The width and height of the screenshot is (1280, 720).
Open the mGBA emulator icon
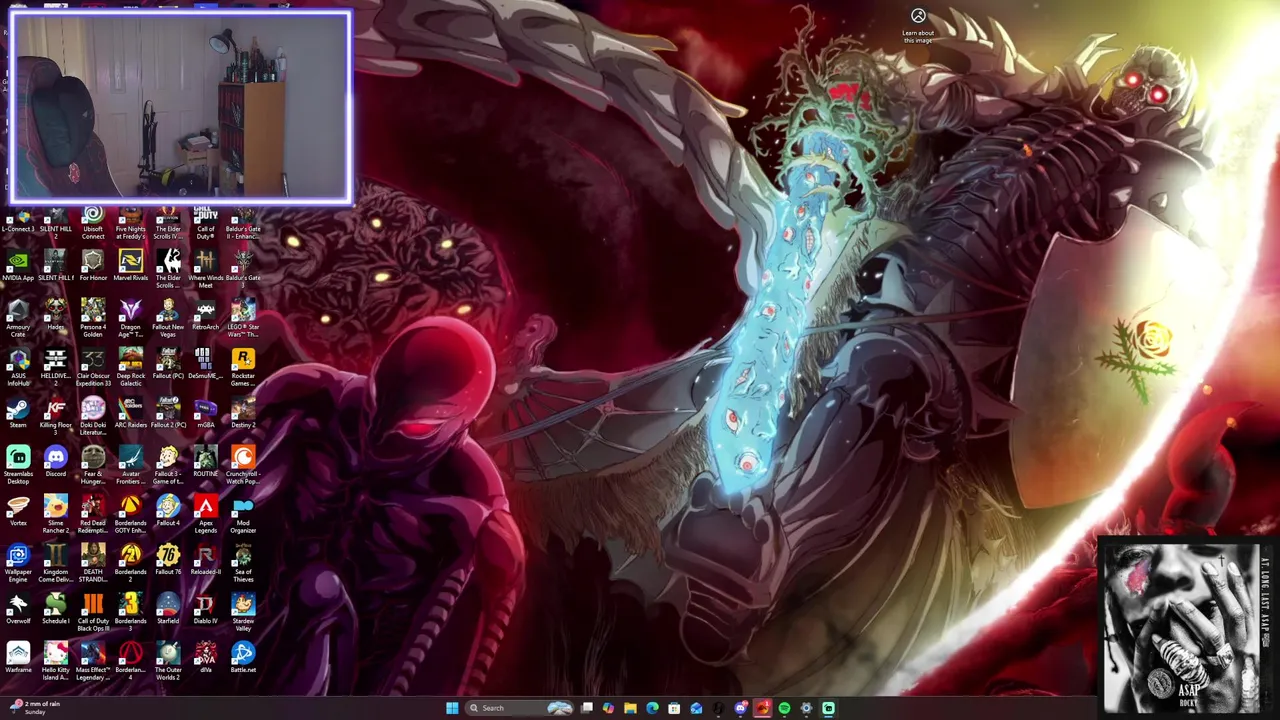click(x=205, y=413)
